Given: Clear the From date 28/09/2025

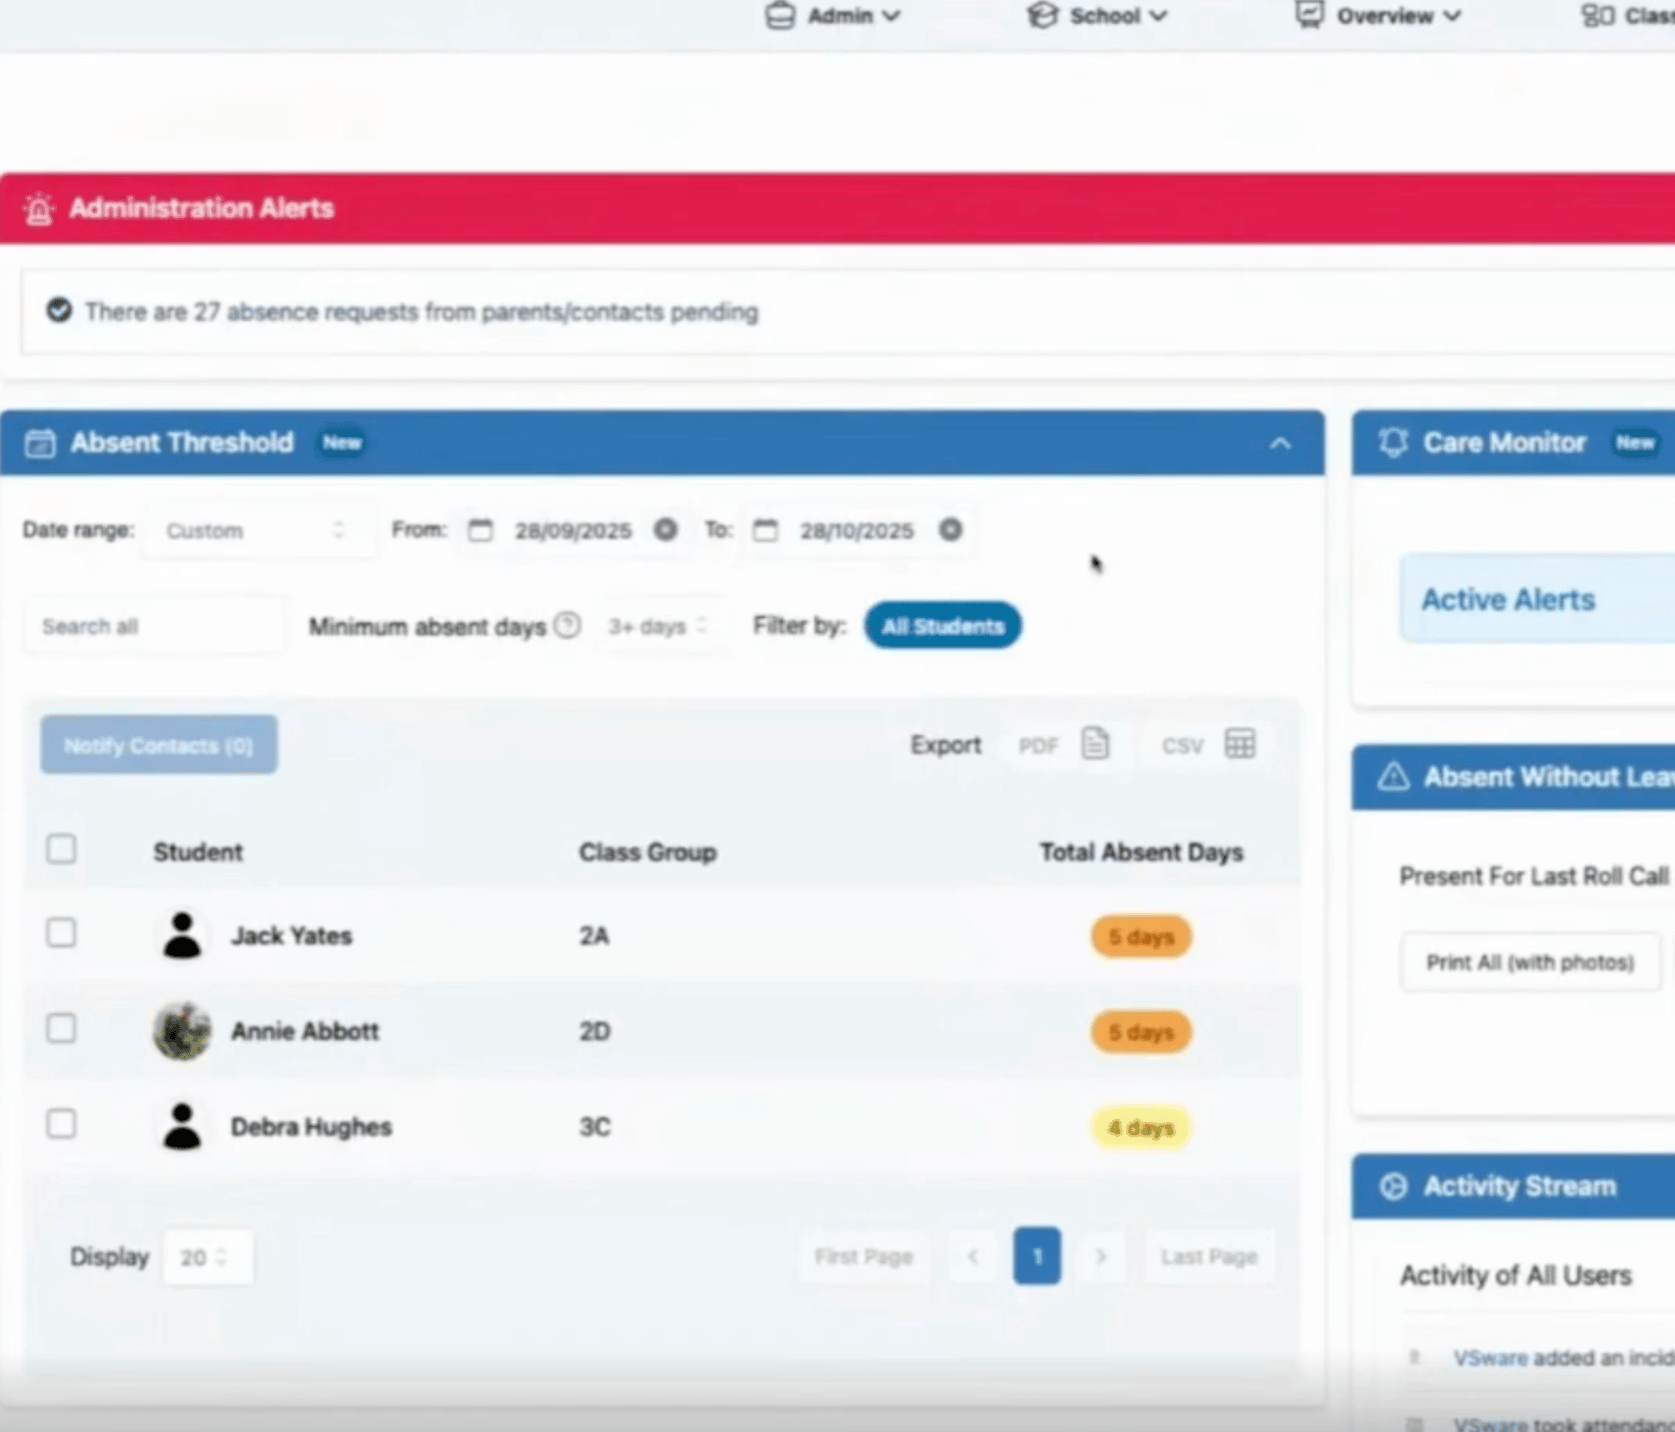Looking at the screenshot, I should [665, 530].
